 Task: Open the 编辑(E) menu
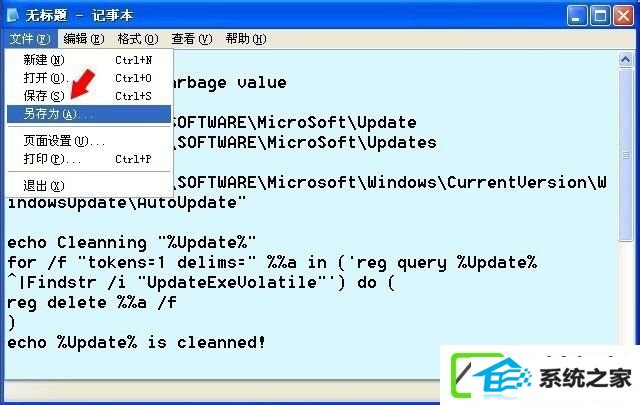click(84, 39)
